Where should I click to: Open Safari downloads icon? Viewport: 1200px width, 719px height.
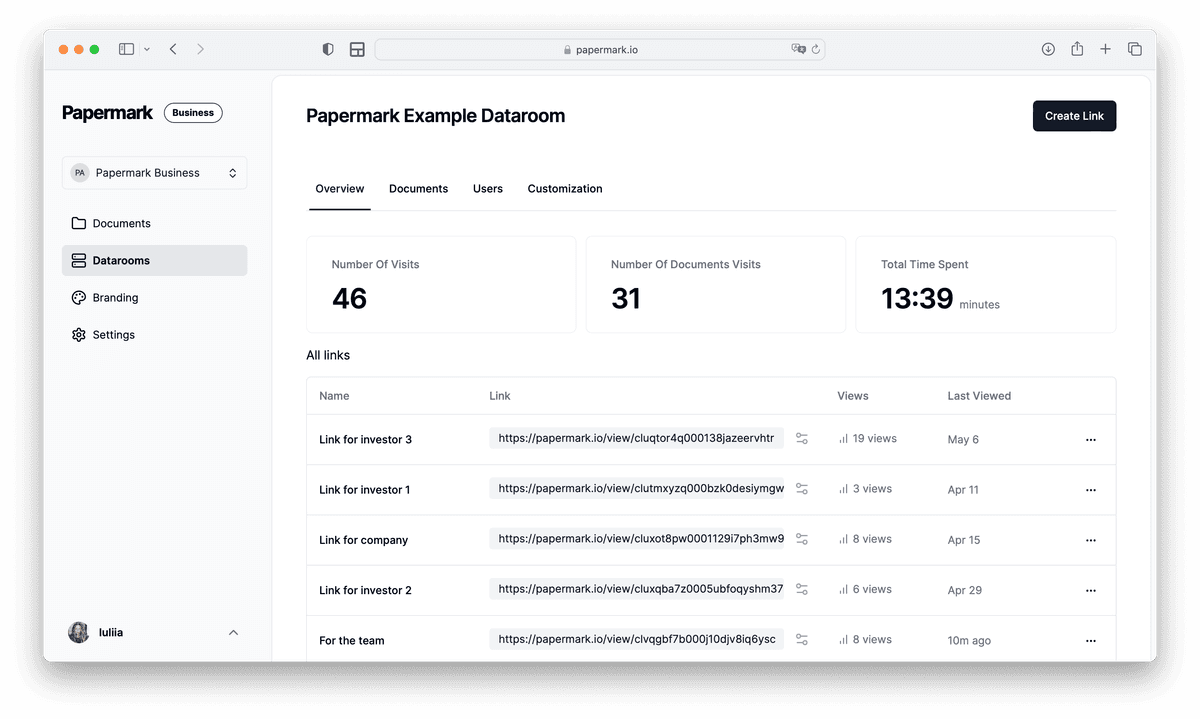point(1048,49)
